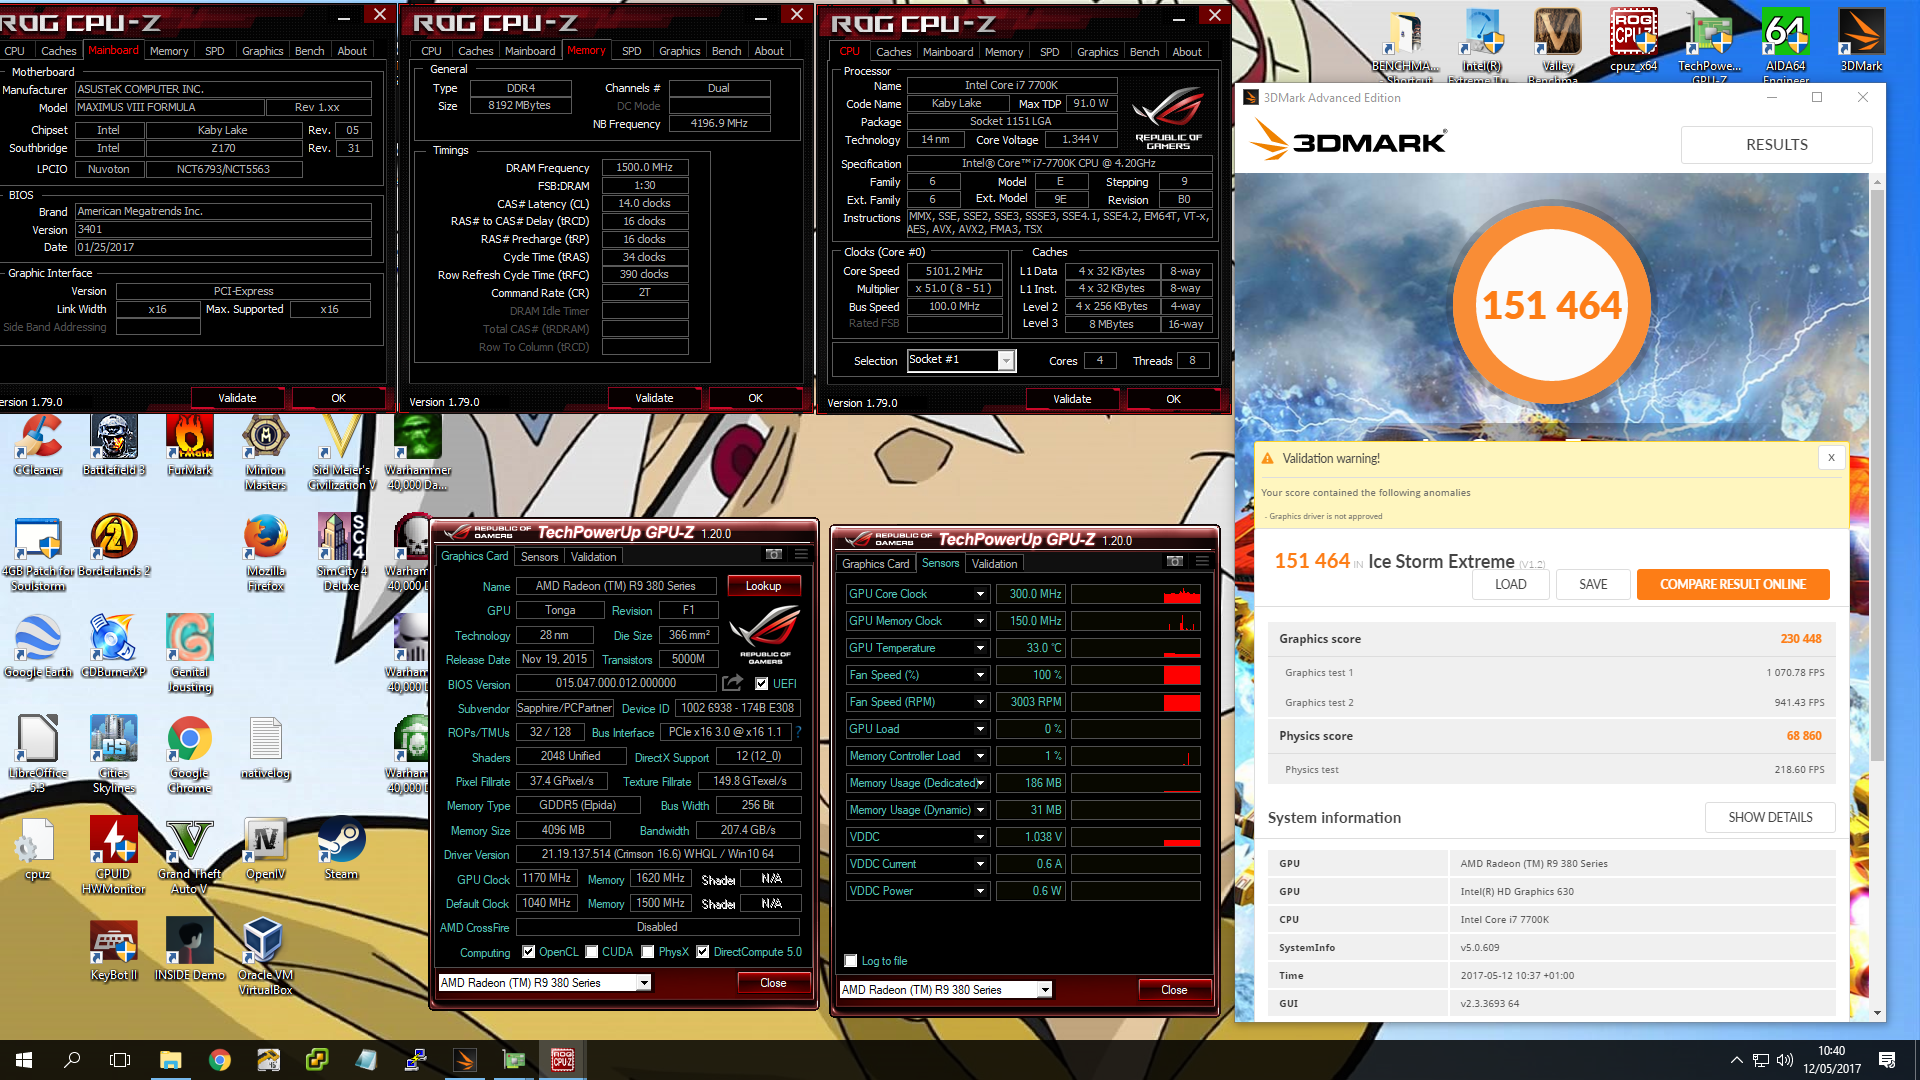Switch to SPD tab in CPU-Z Memory window

click(631, 51)
